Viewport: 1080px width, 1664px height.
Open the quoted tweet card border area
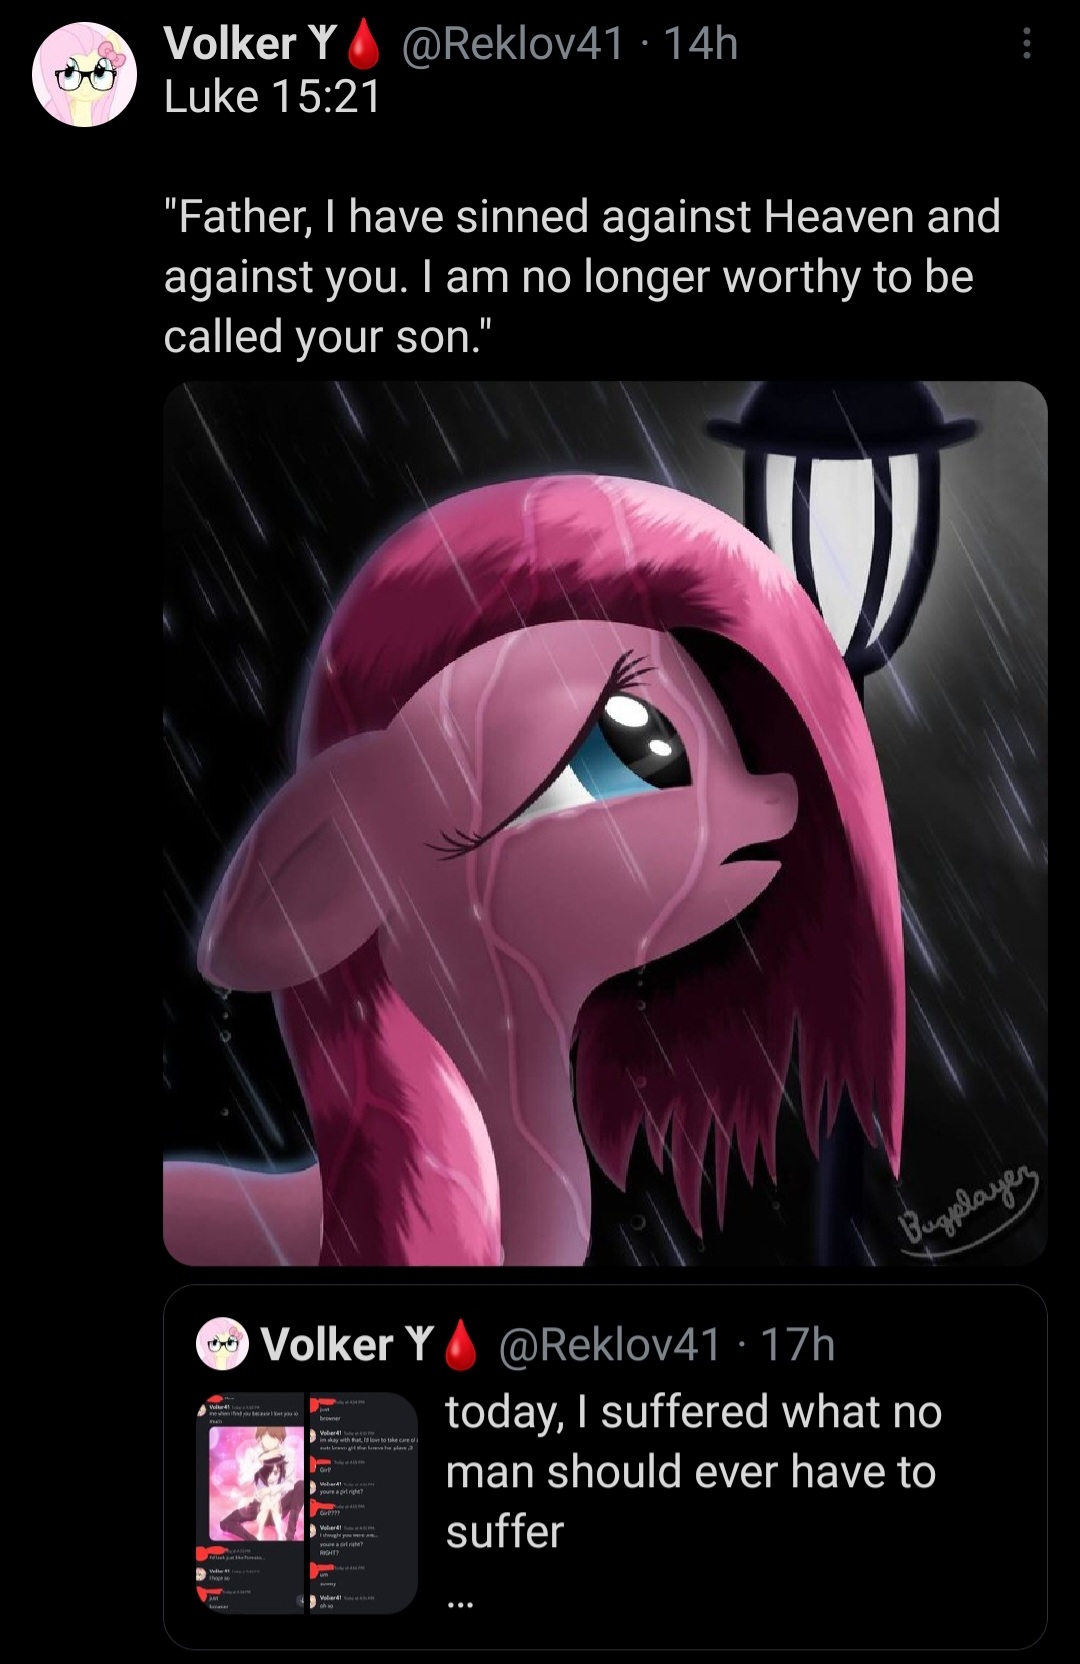(605, 1467)
